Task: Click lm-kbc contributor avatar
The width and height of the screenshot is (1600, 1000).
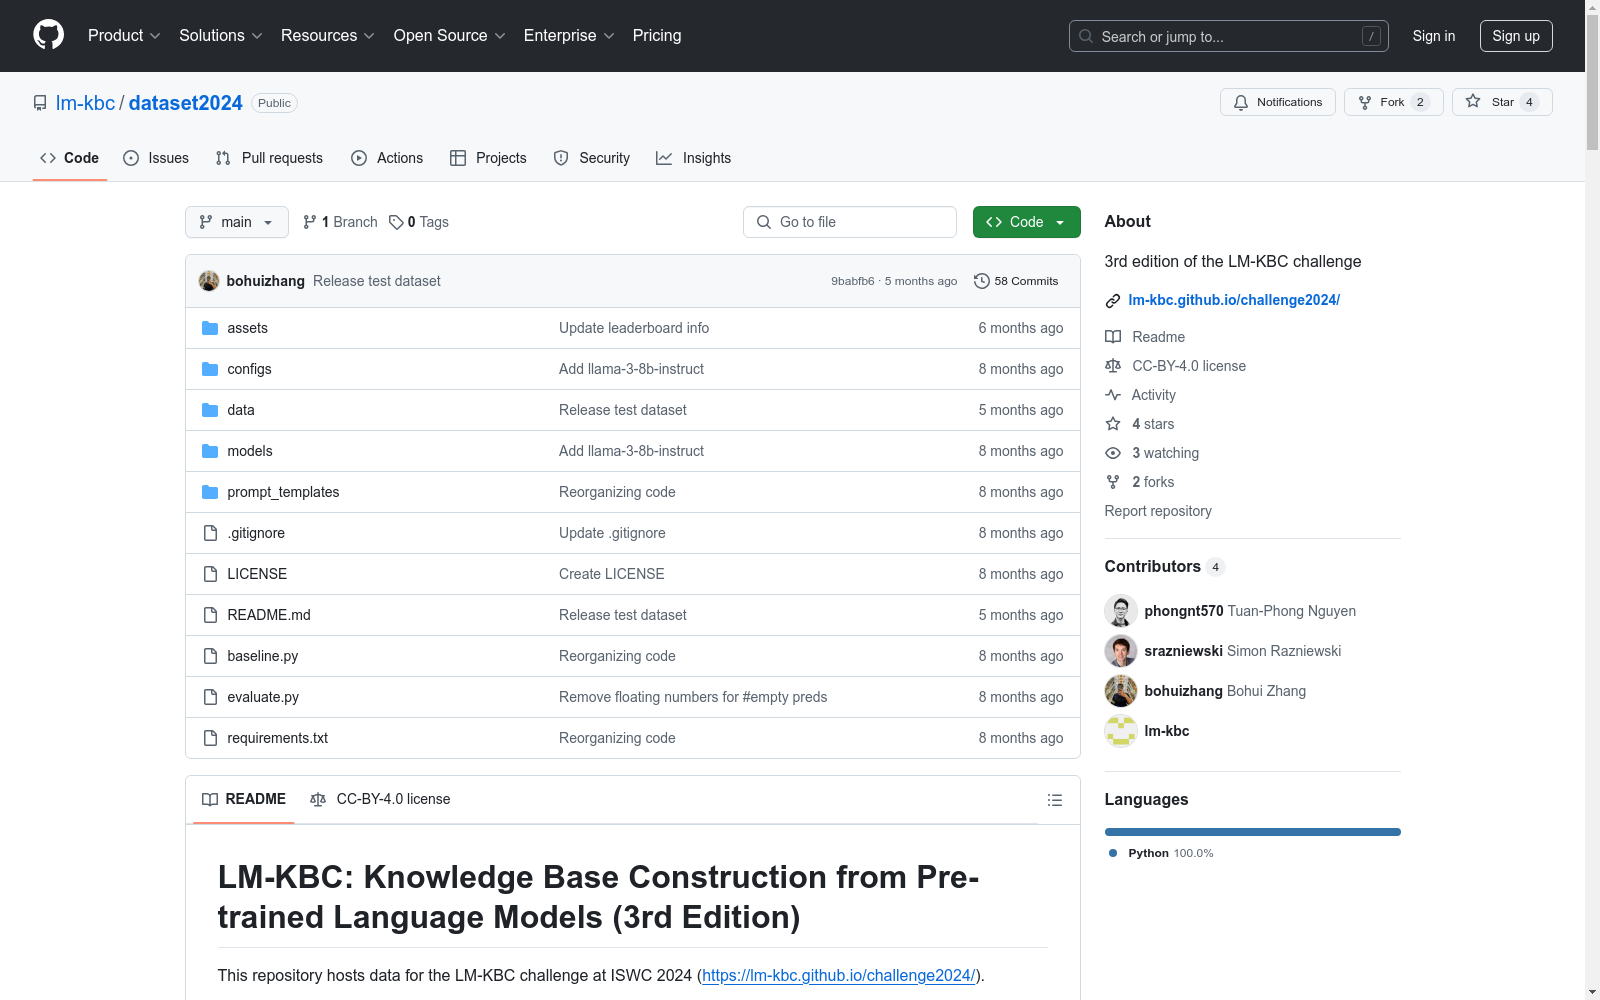Action: point(1121,731)
